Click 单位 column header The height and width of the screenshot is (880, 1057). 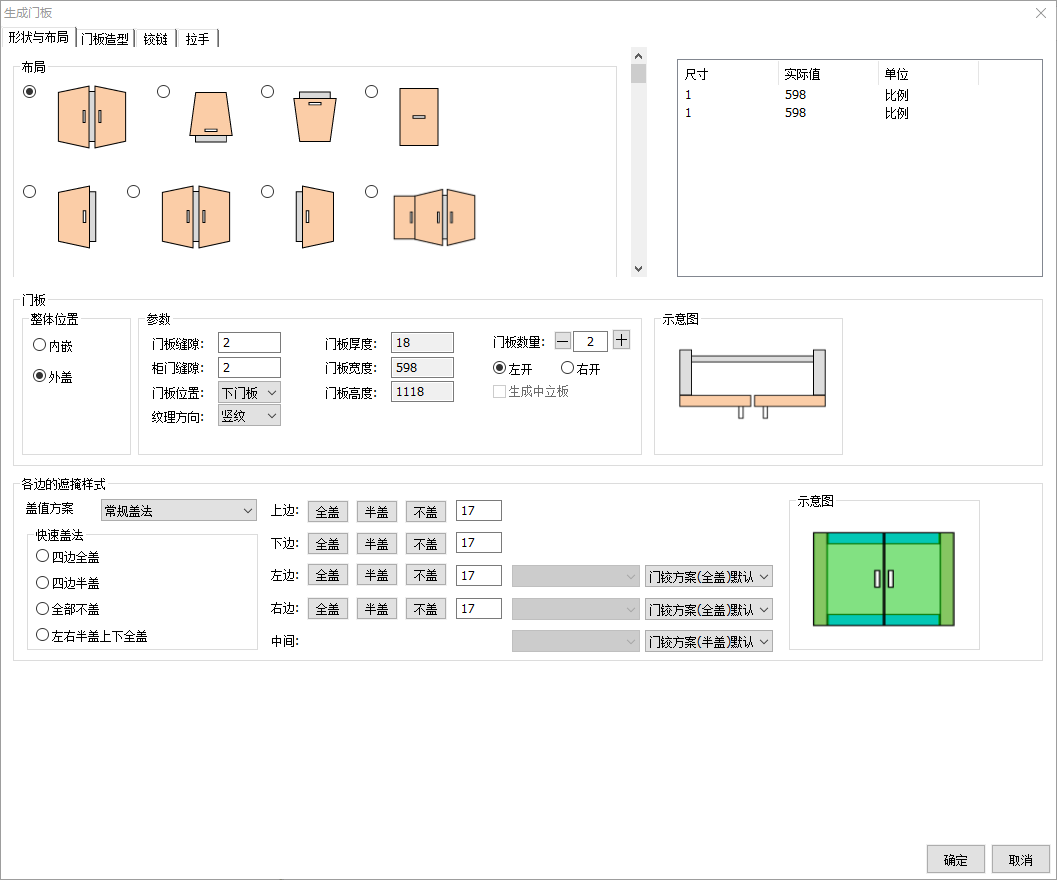click(x=928, y=74)
